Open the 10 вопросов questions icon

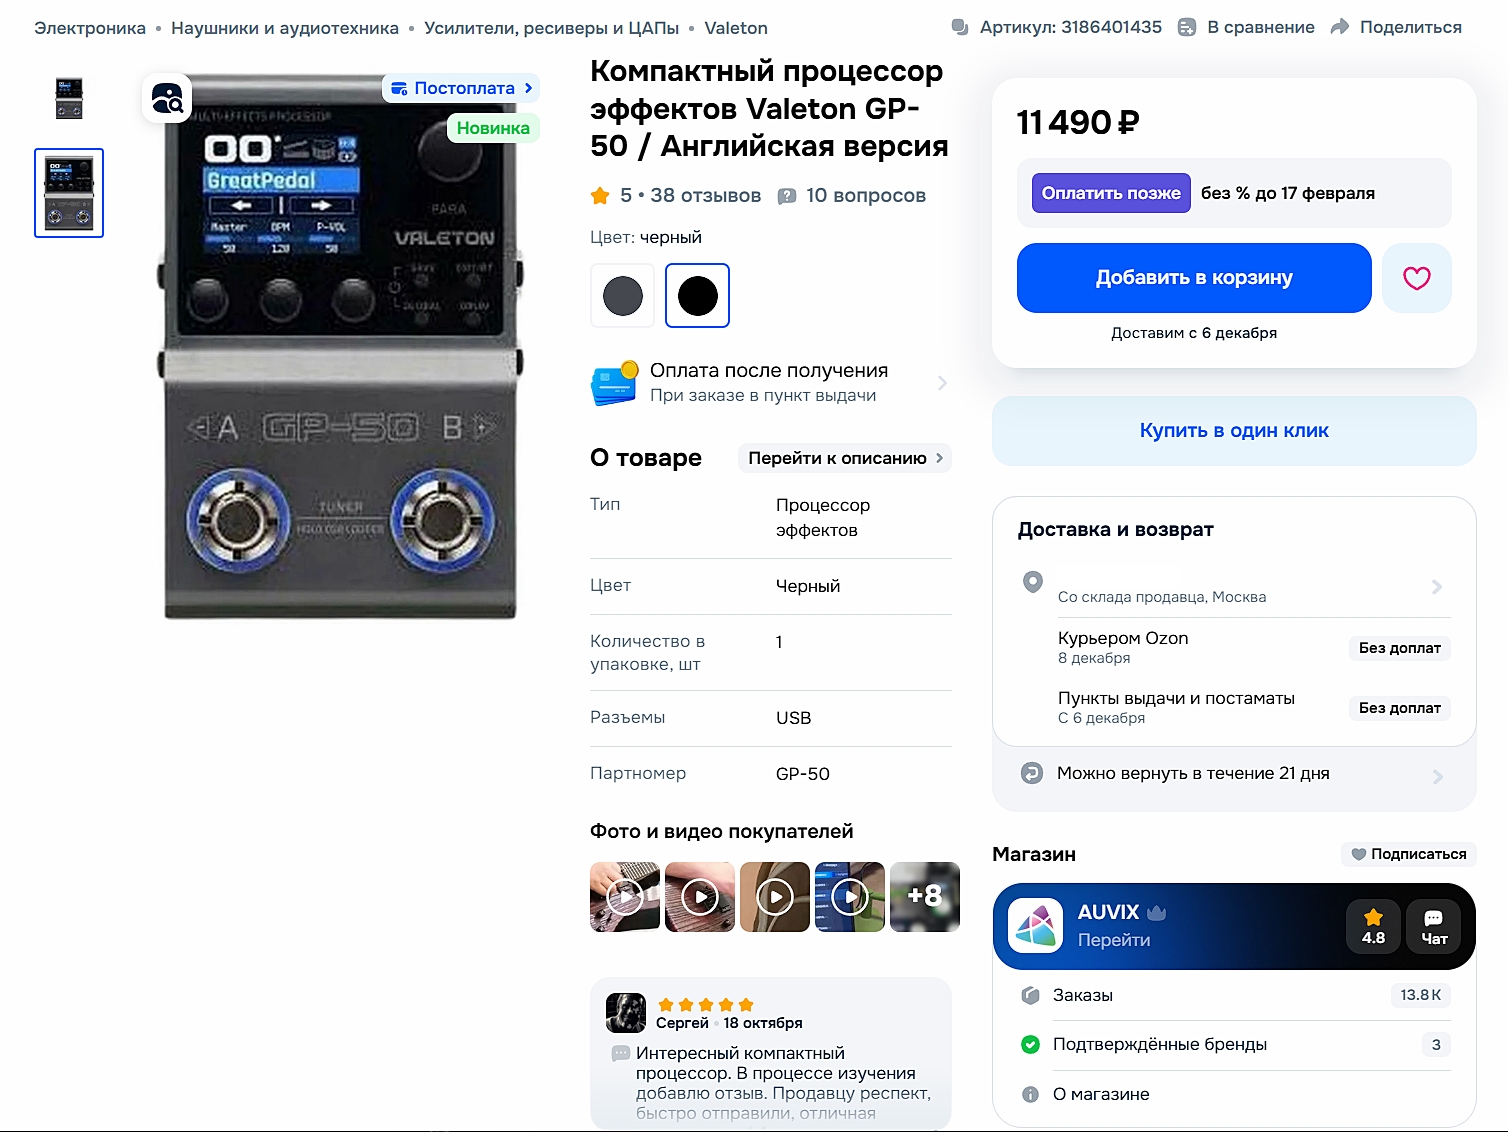click(x=787, y=196)
